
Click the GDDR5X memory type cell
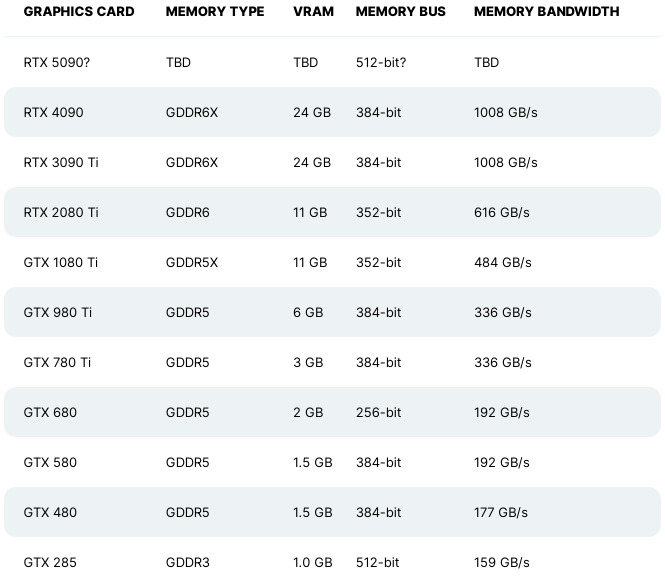[192, 262]
